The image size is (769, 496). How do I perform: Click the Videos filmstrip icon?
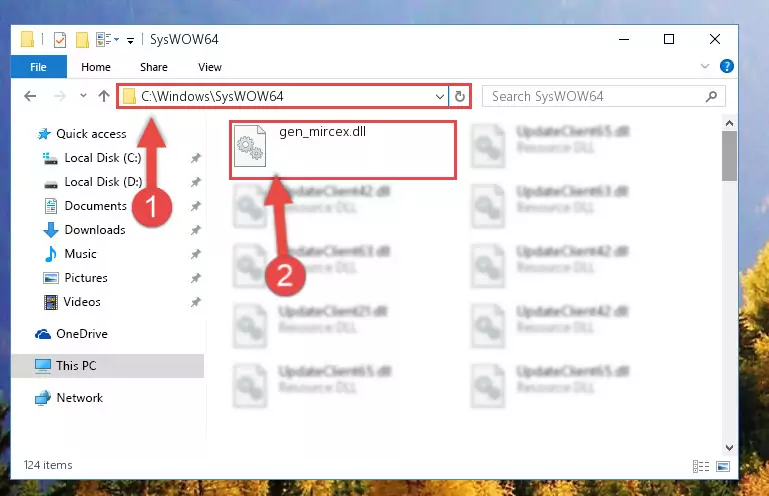[x=51, y=302]
